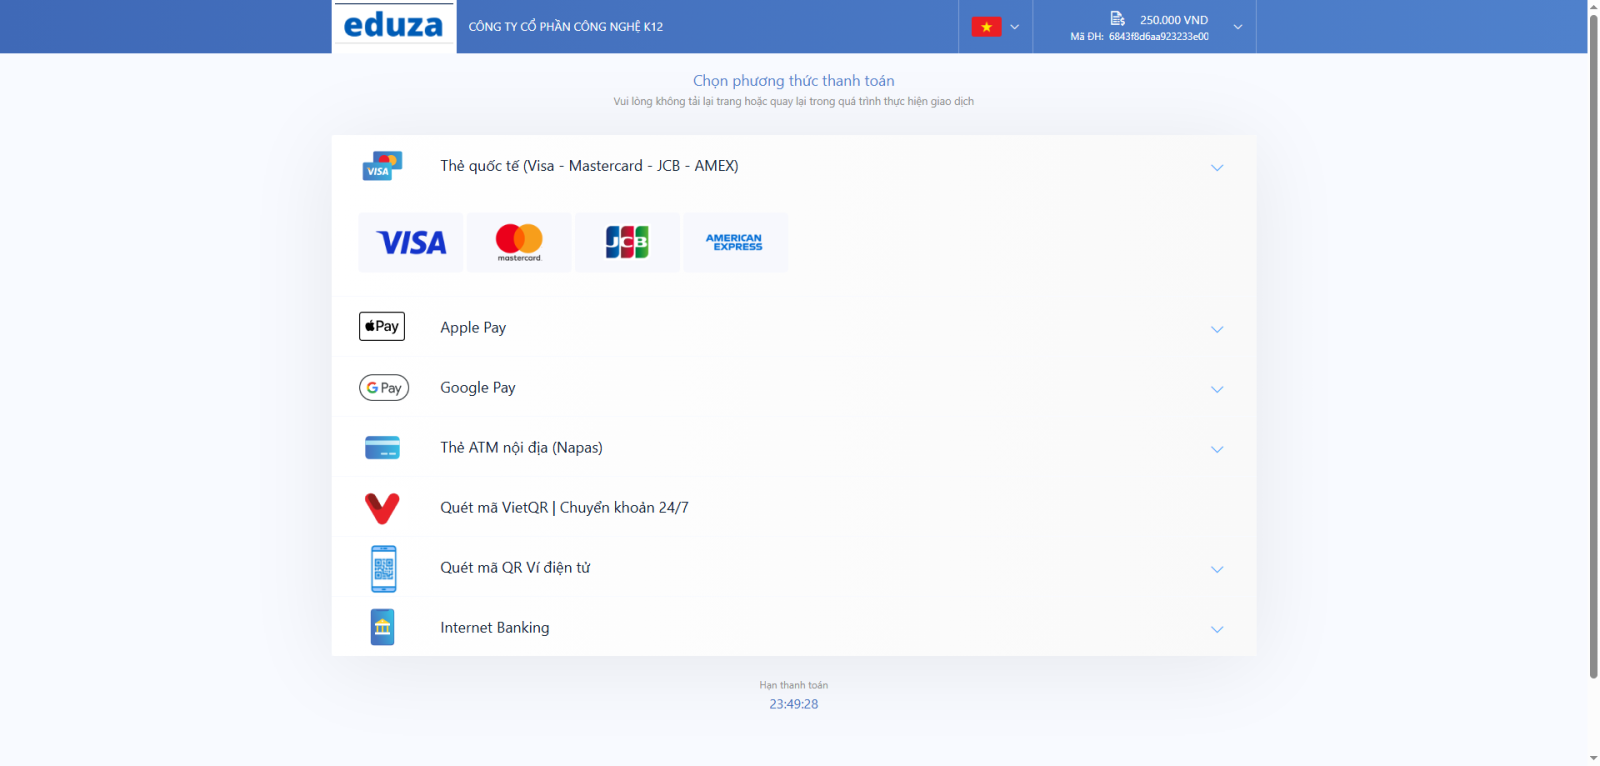
Task: Click the Vietnam flag language icon
Action: pos(986,27)
